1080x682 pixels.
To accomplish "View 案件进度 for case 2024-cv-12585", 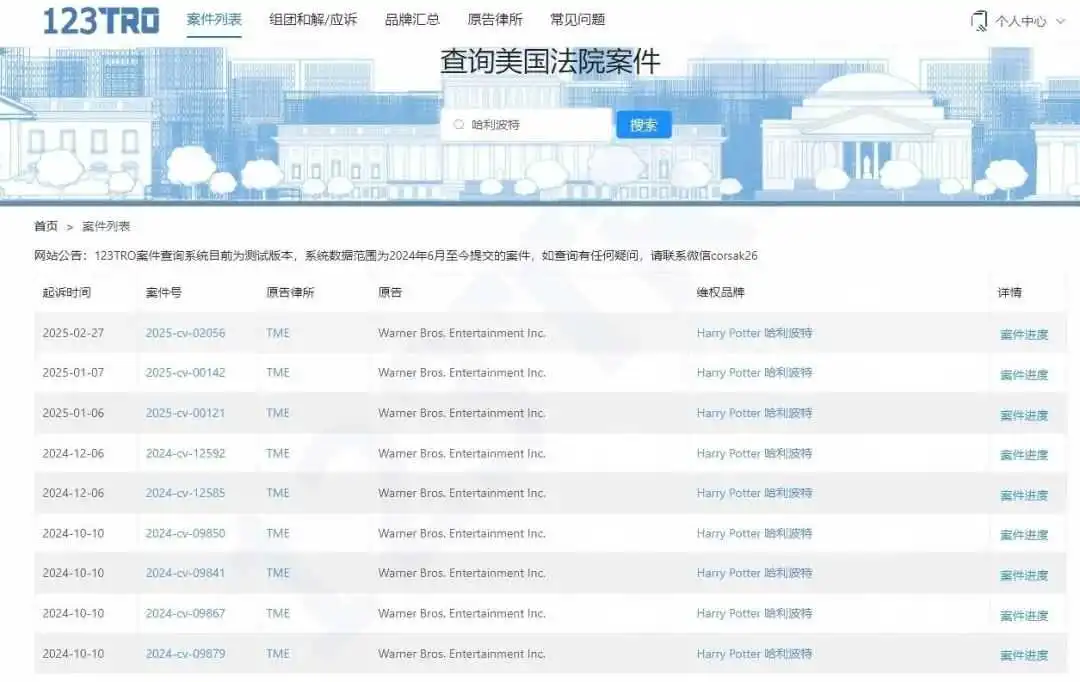I will tap(1024, 495).
